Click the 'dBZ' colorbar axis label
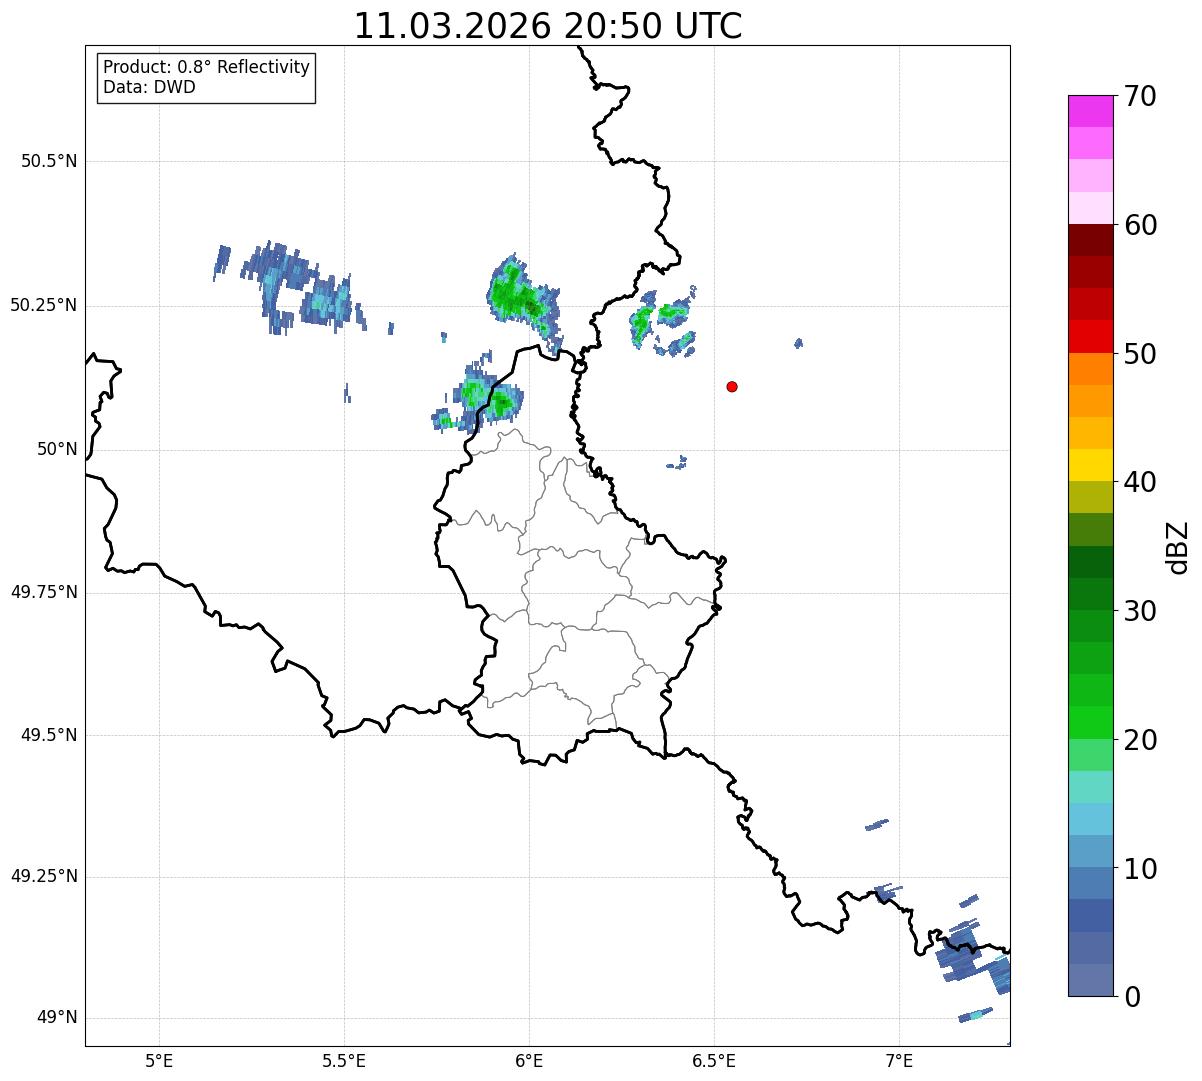 [1178, 547]
